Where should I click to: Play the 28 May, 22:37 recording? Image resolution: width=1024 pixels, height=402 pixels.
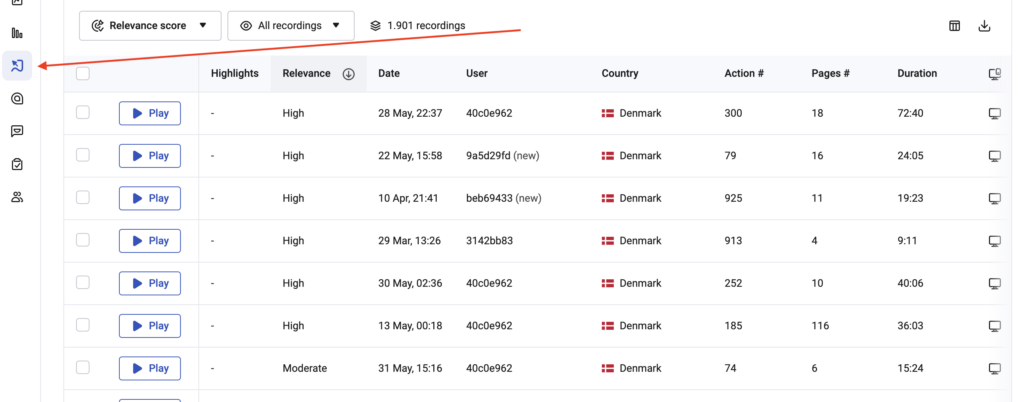coord(150,114)
